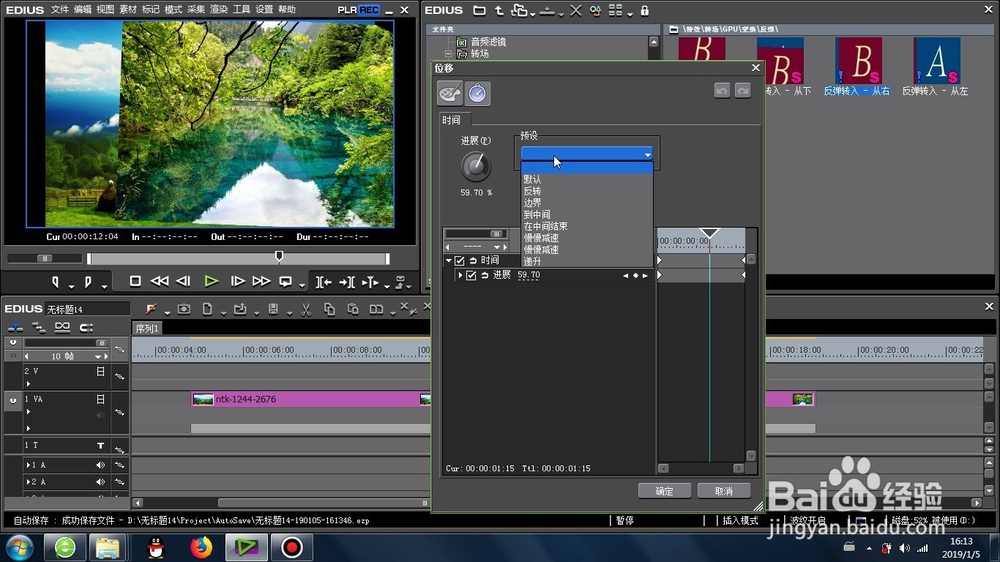Open the dropdown beside the Set In icon

[x=71, y=286]
